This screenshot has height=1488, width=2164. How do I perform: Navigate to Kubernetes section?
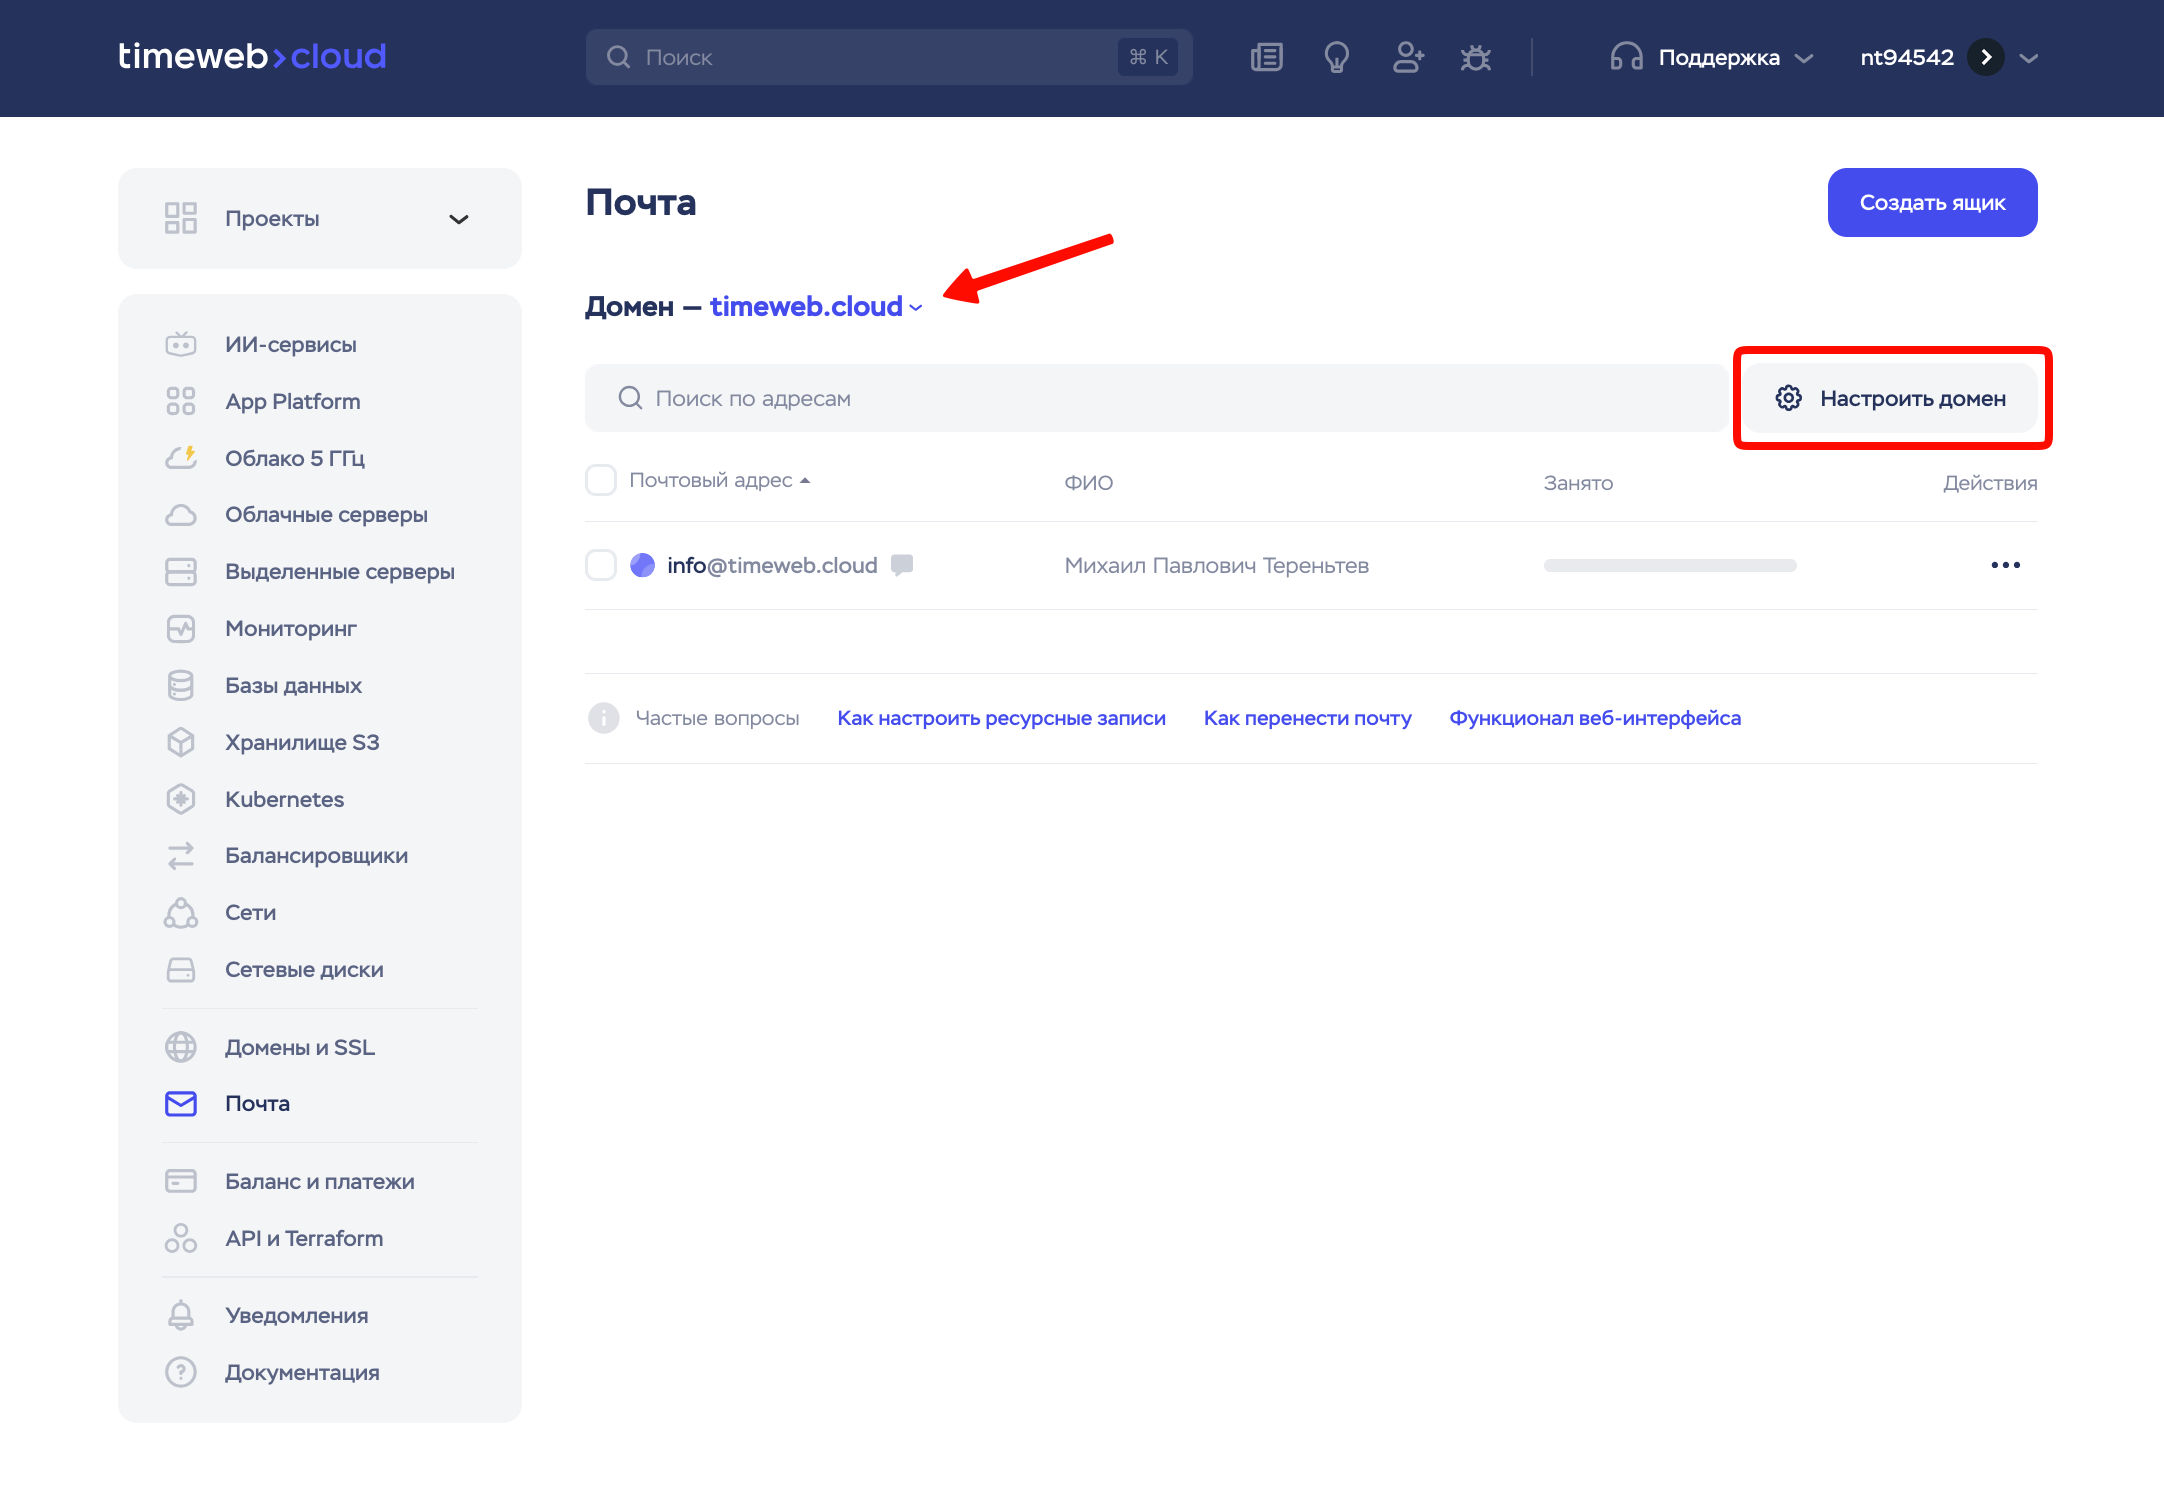point(284,799)
